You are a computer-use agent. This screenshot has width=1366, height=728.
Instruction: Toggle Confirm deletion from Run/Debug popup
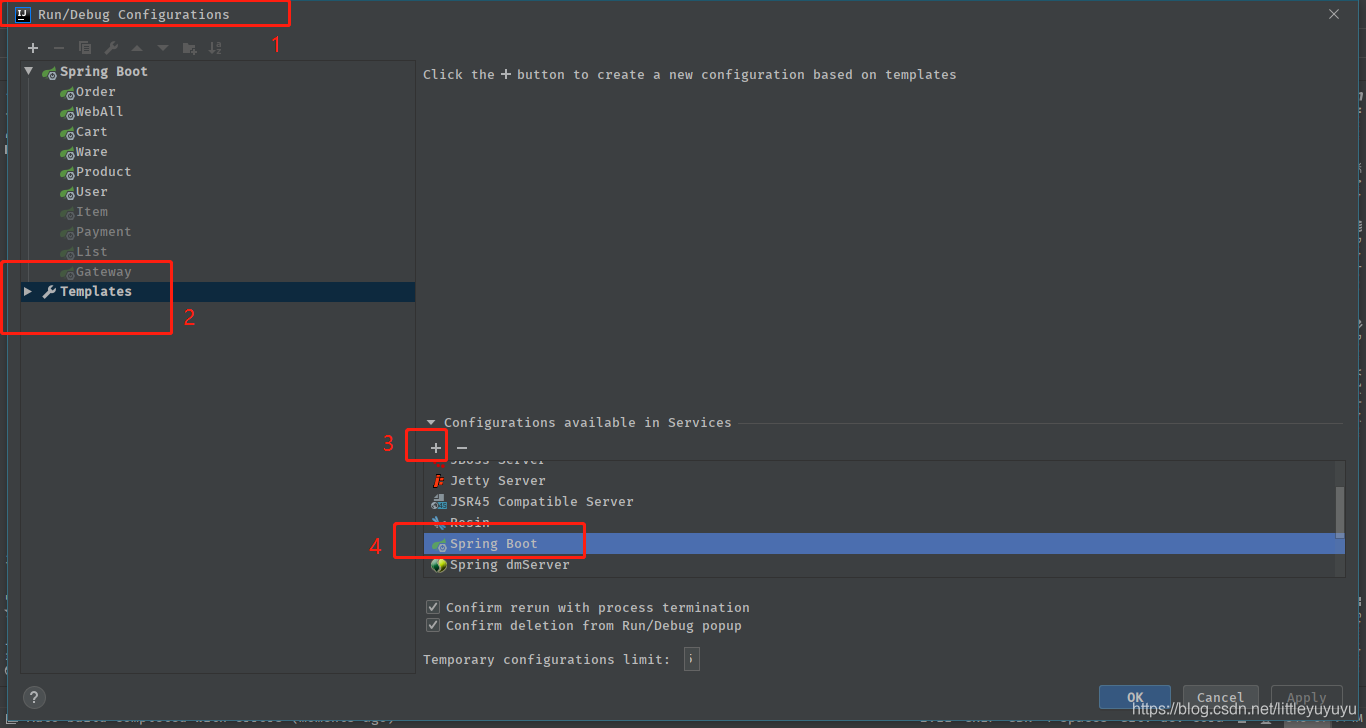[433, 625]
